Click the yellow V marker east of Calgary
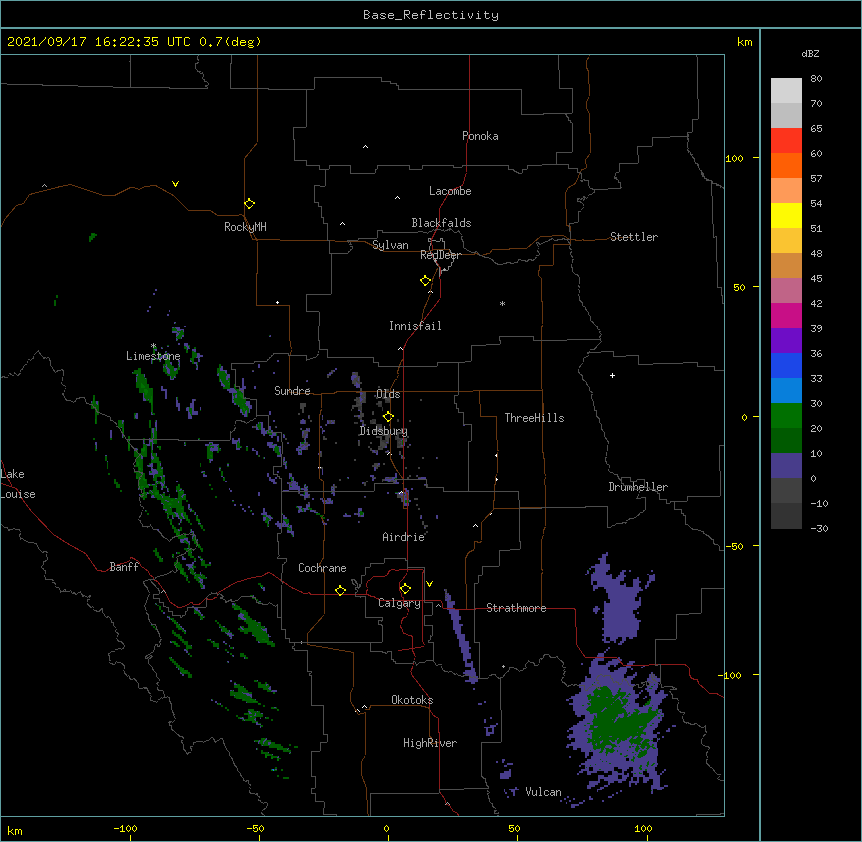862x842 pixels. (x=429, y=584)
